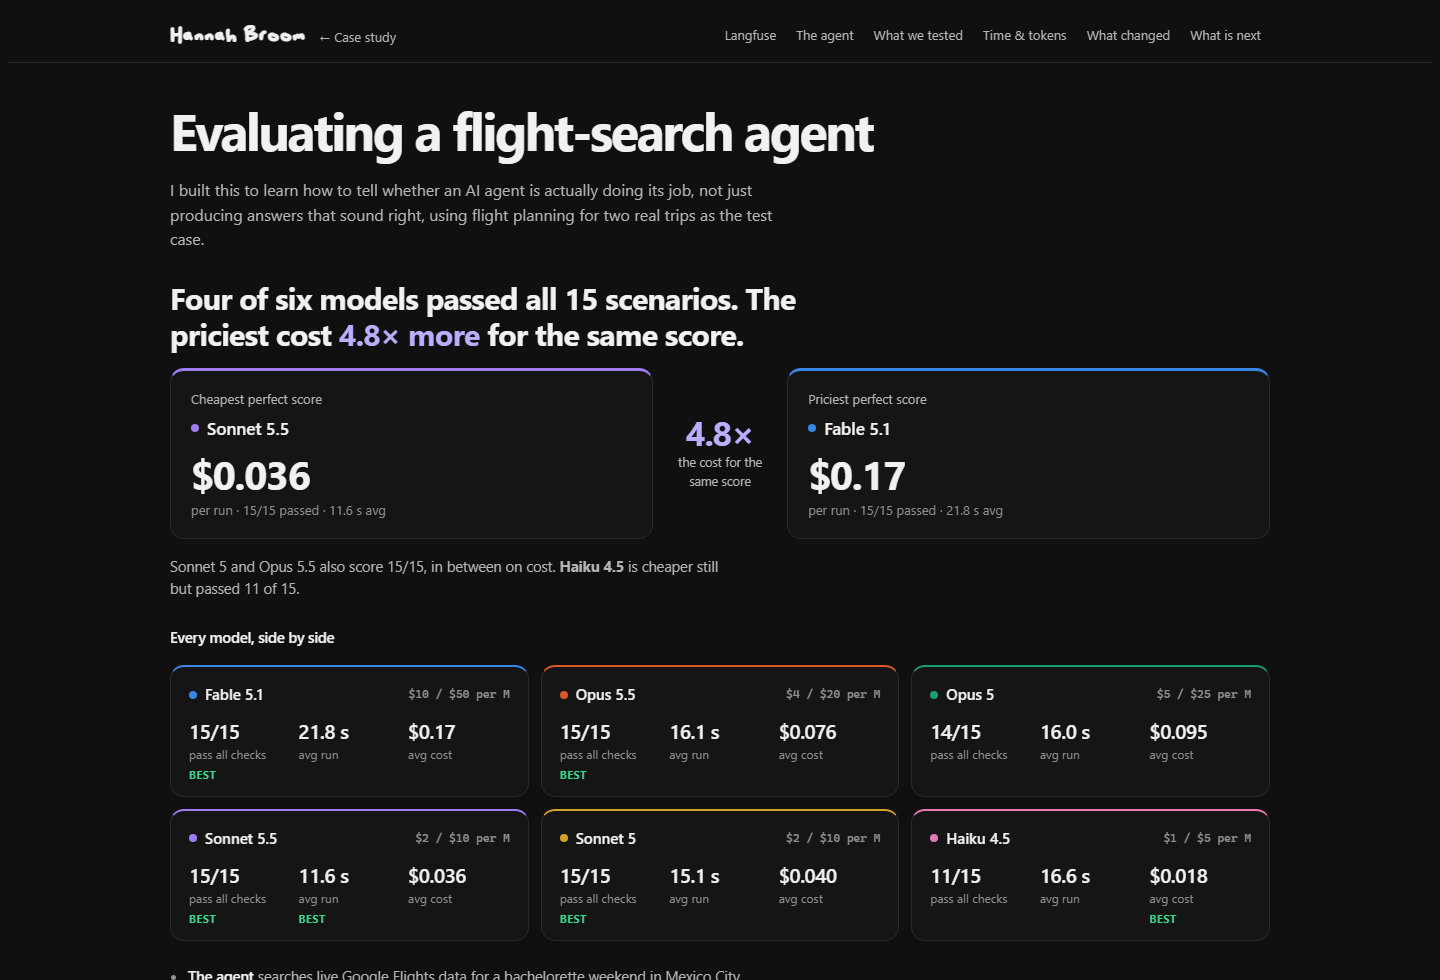Select What changed in the top navigation
This screenshot has height=980, width=1440.
[1128, 36]
